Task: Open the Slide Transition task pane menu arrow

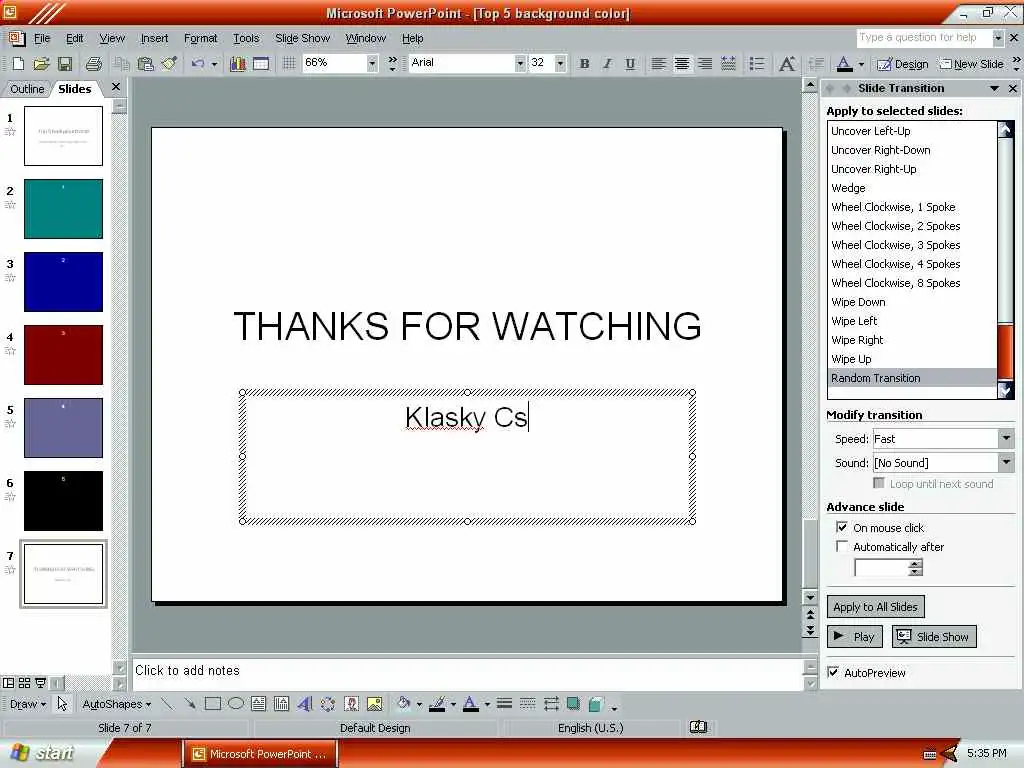Action: pos(994,88)
